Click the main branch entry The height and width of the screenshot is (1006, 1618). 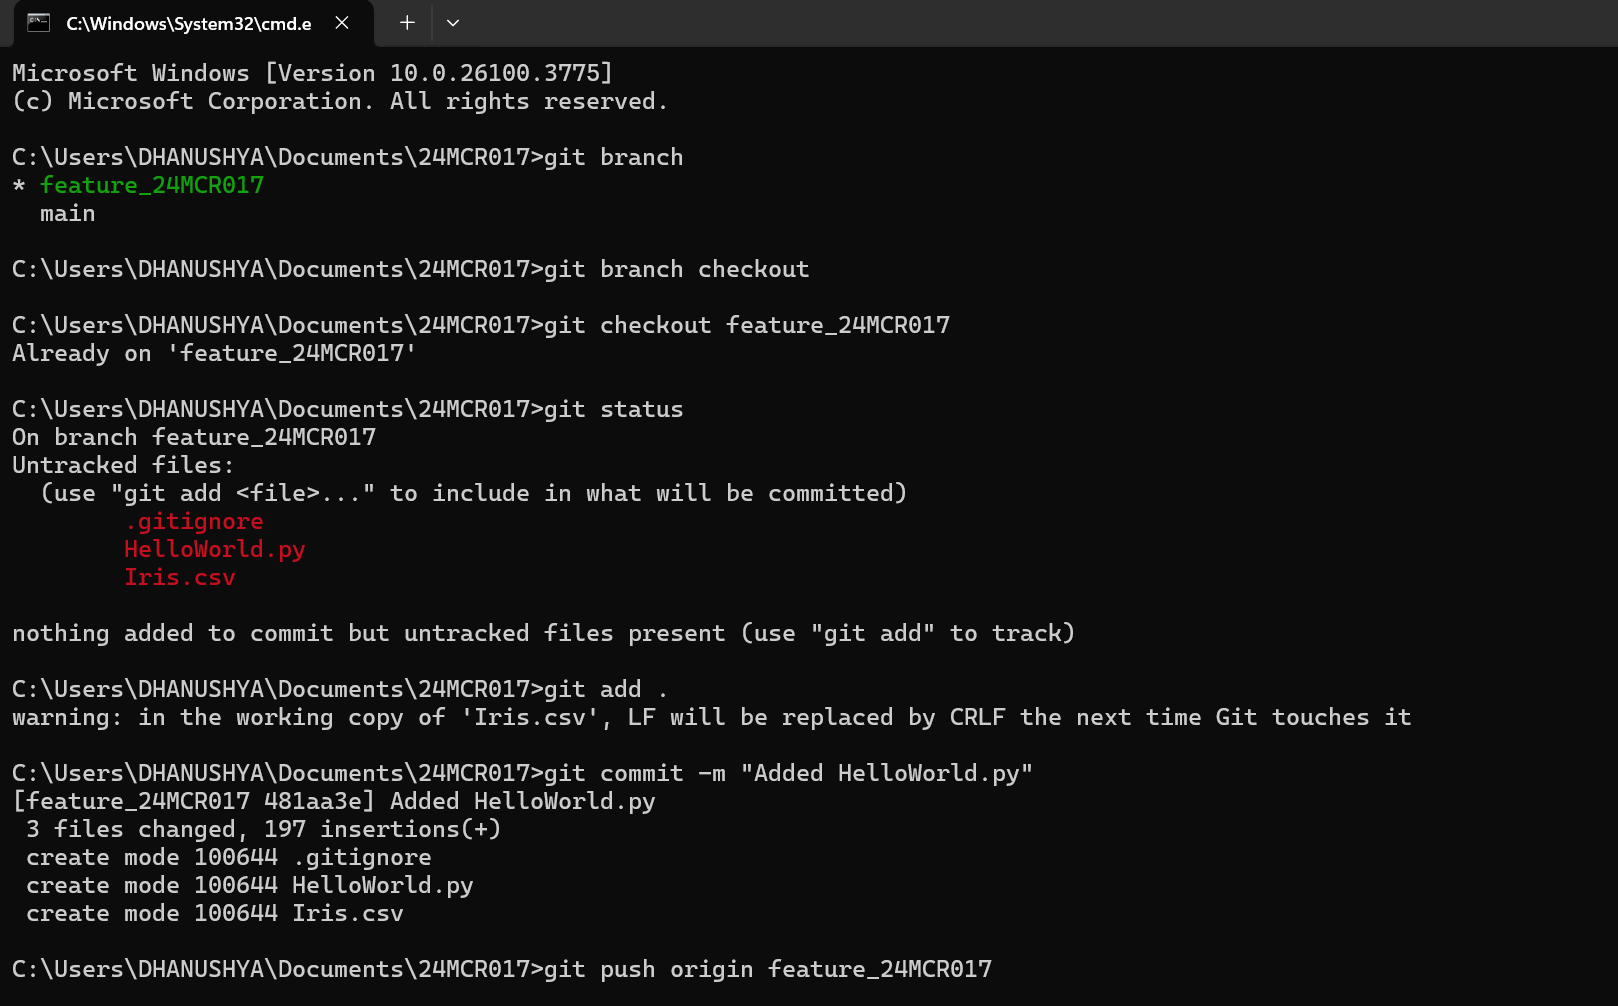(x=68, y=213)
